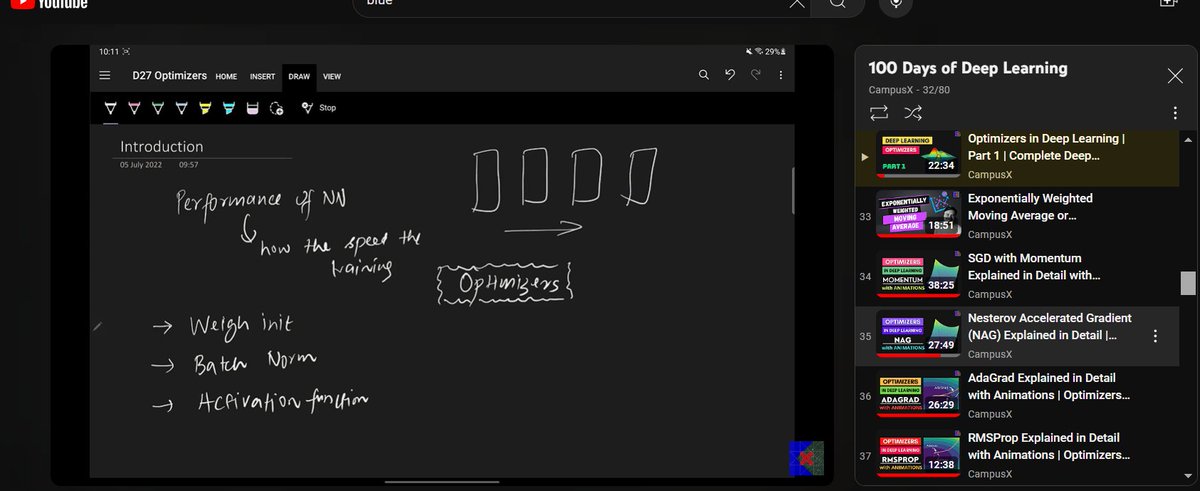Open the INSERT ribbon tab
This screenshot has height=491, width=1200.
[263, 76]
